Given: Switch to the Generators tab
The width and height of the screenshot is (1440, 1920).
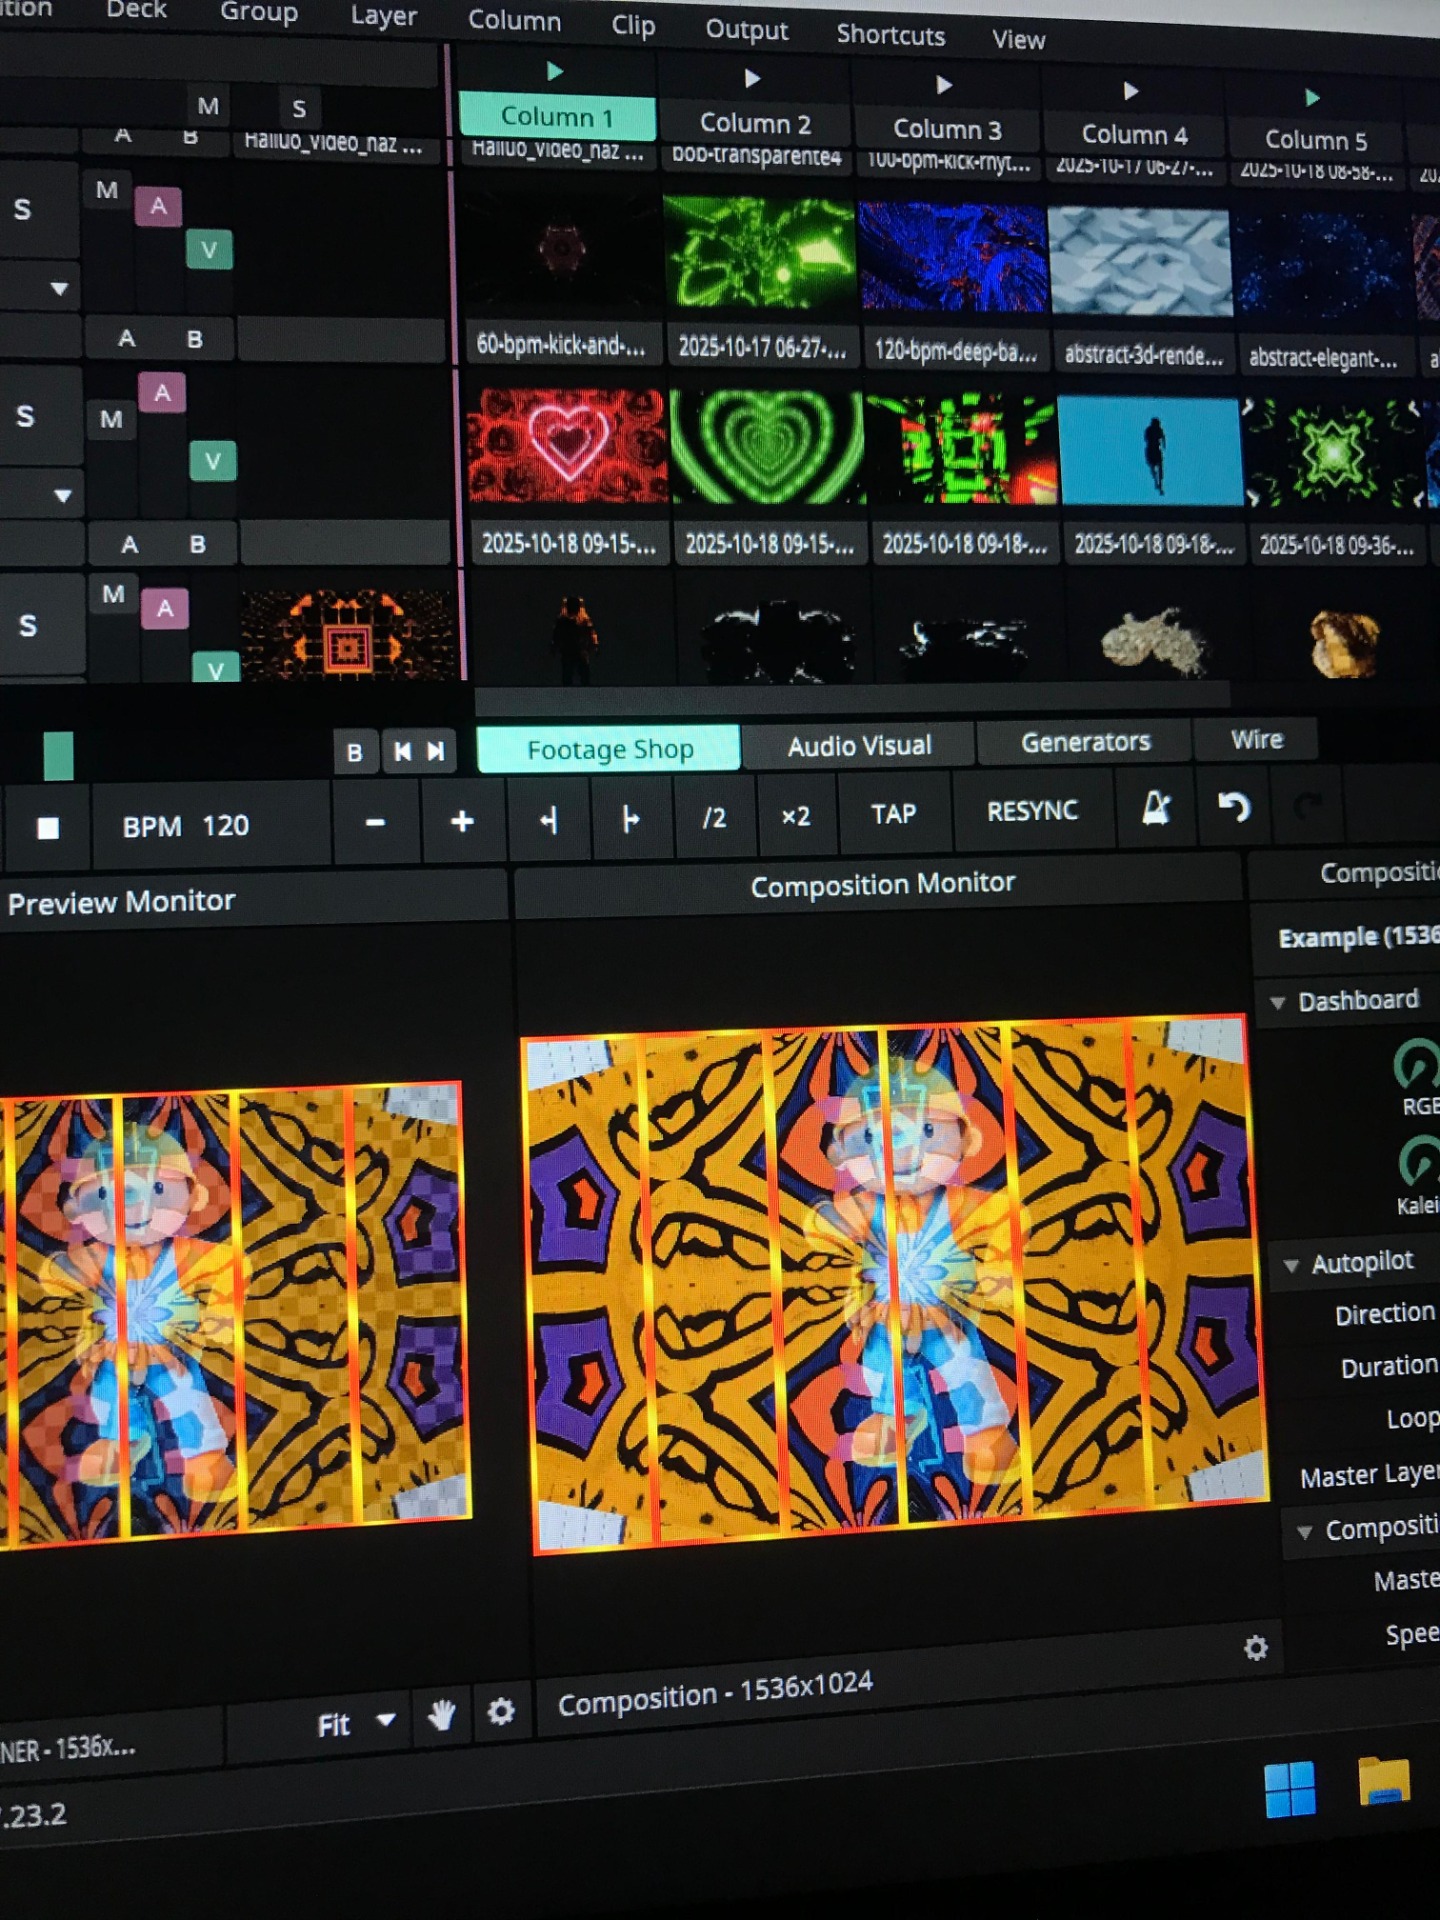Looking at the screenshot, I should click(x=1085, y=742).
